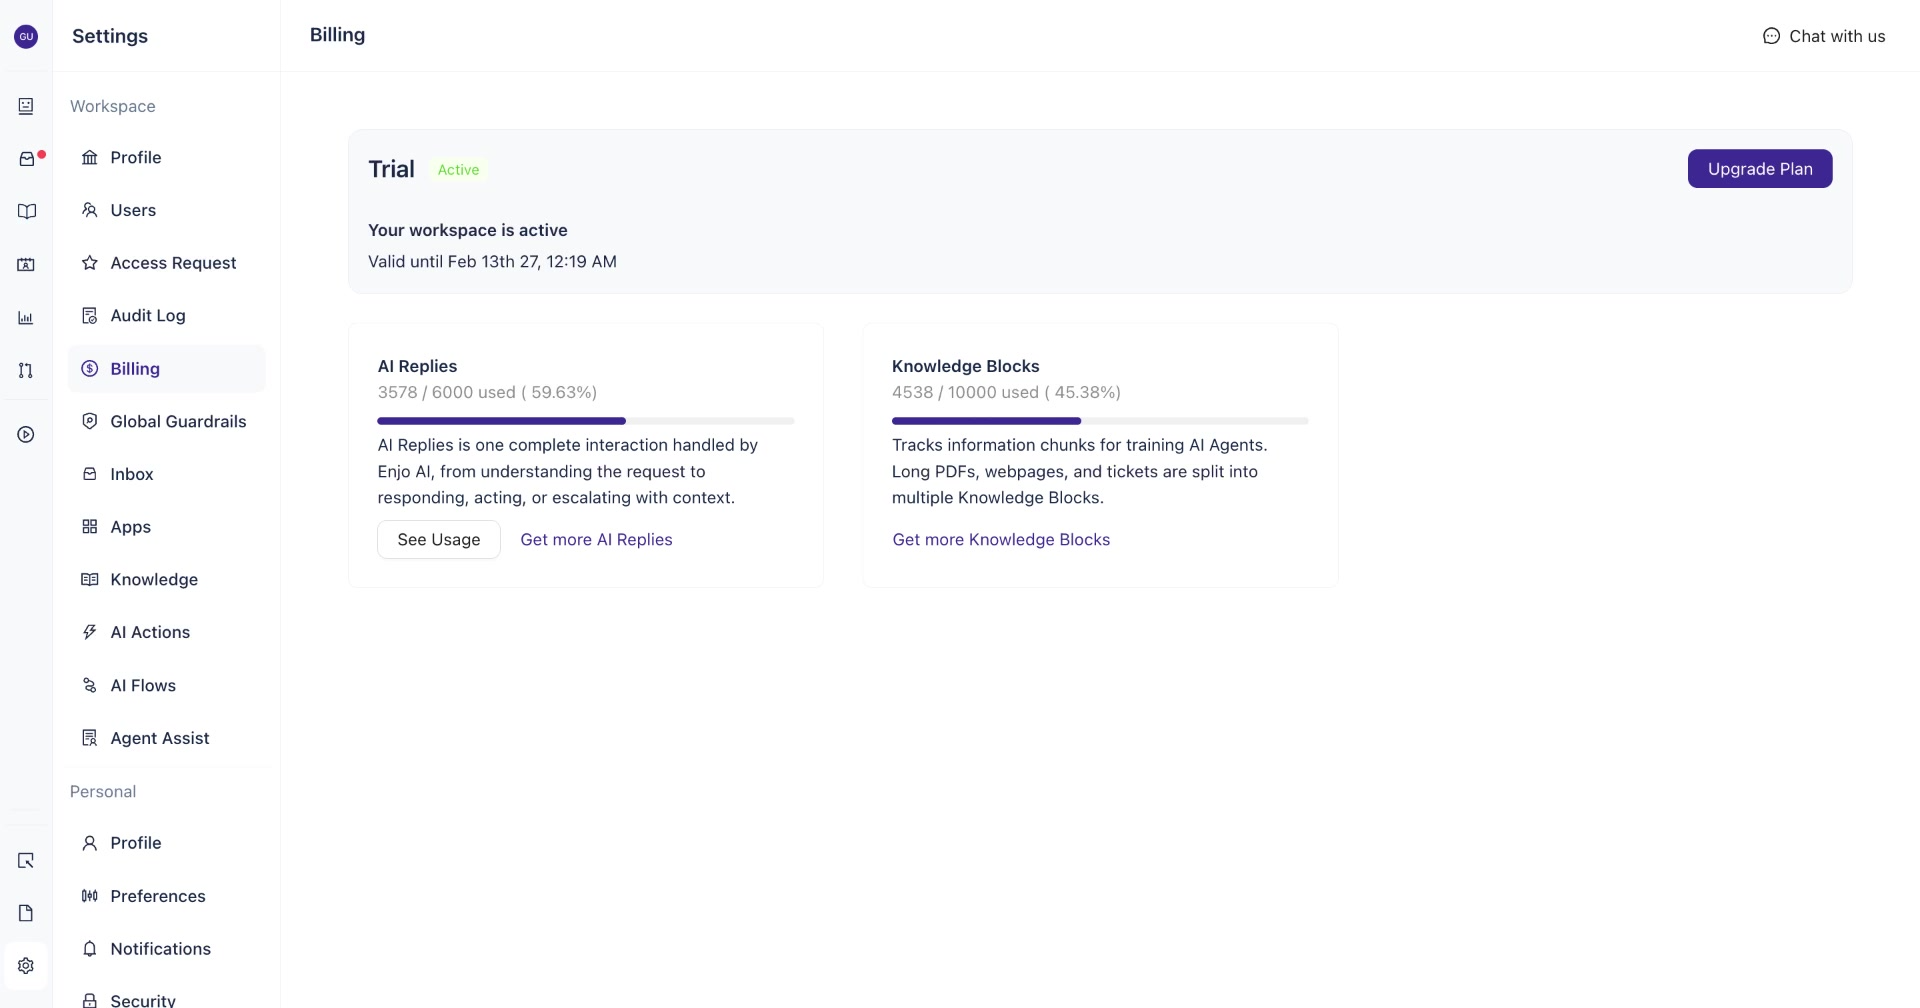Click the contact card icon in left rail
Screen dimensions: 1920x1008
click(26, 265)
